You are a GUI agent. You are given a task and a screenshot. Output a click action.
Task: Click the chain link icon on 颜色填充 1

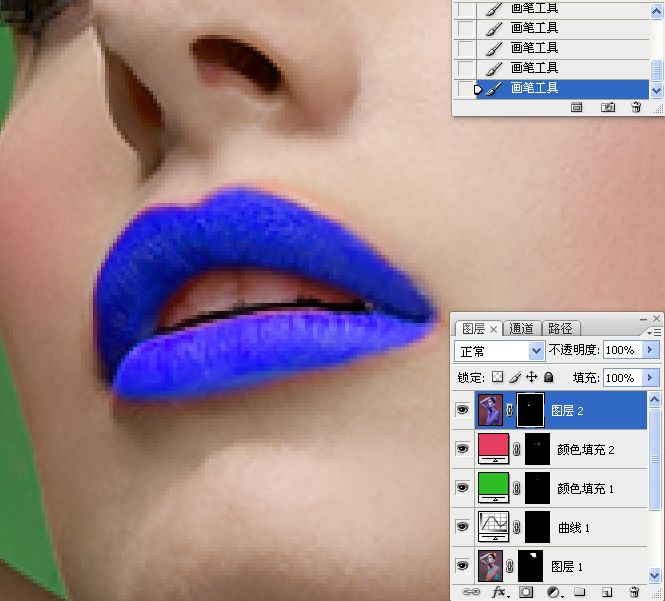click(x=517, y=488)
